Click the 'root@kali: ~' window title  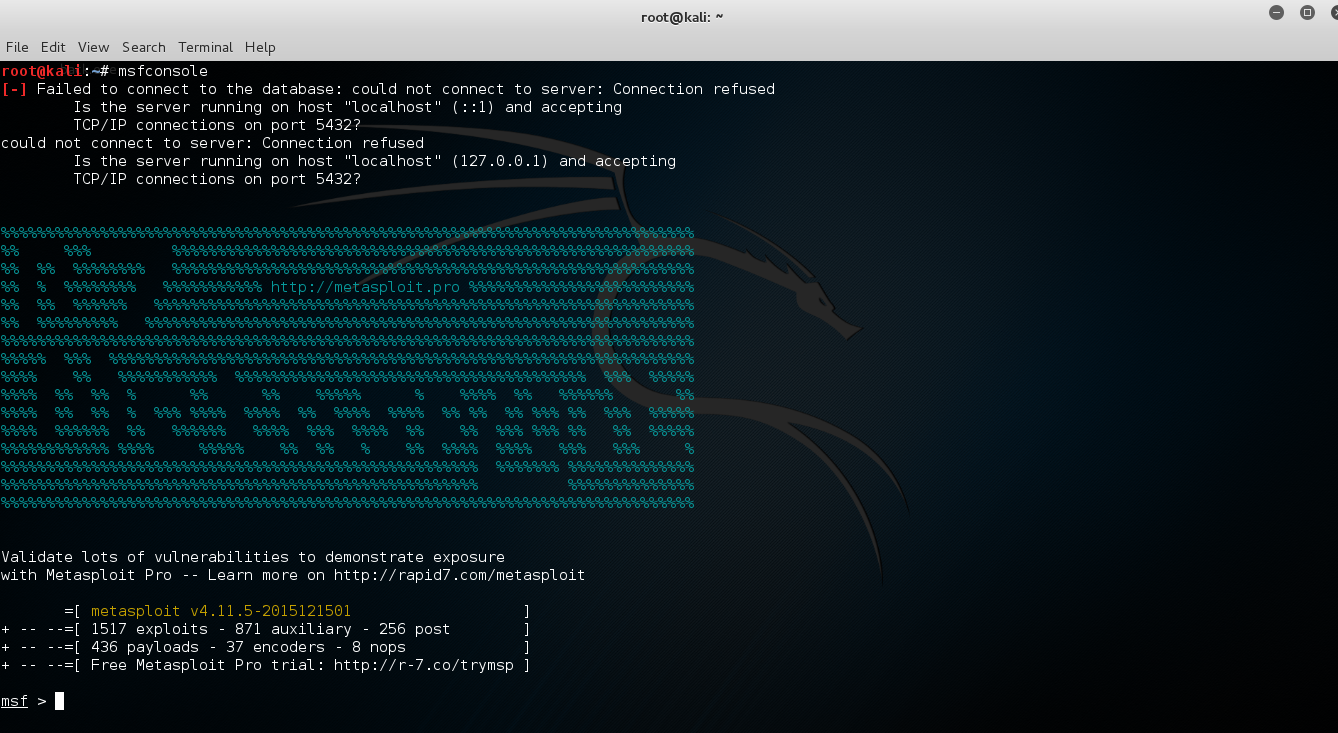pyautogui.click(x=682, y=17)
